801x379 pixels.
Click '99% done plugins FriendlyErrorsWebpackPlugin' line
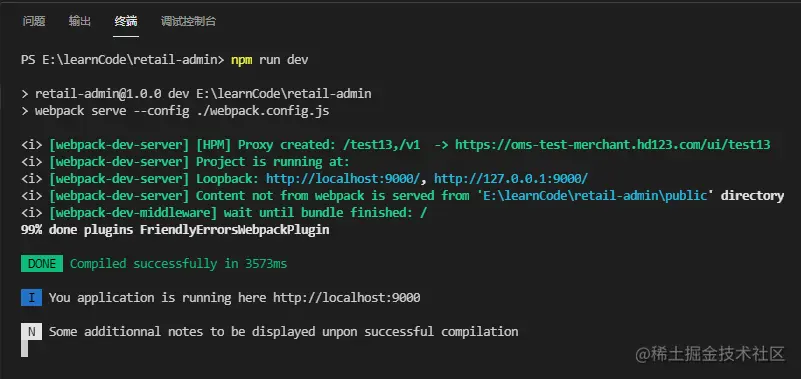175,230
